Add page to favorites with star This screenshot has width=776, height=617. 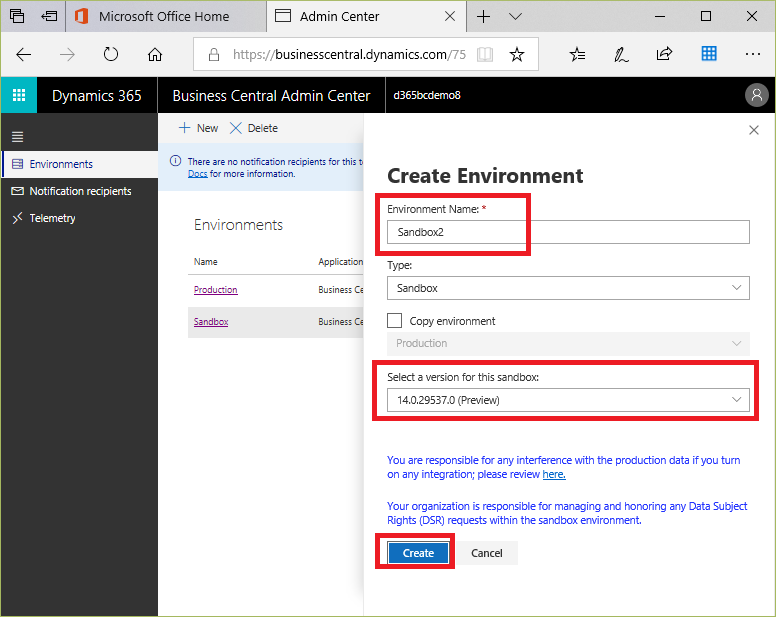(516, 55)
